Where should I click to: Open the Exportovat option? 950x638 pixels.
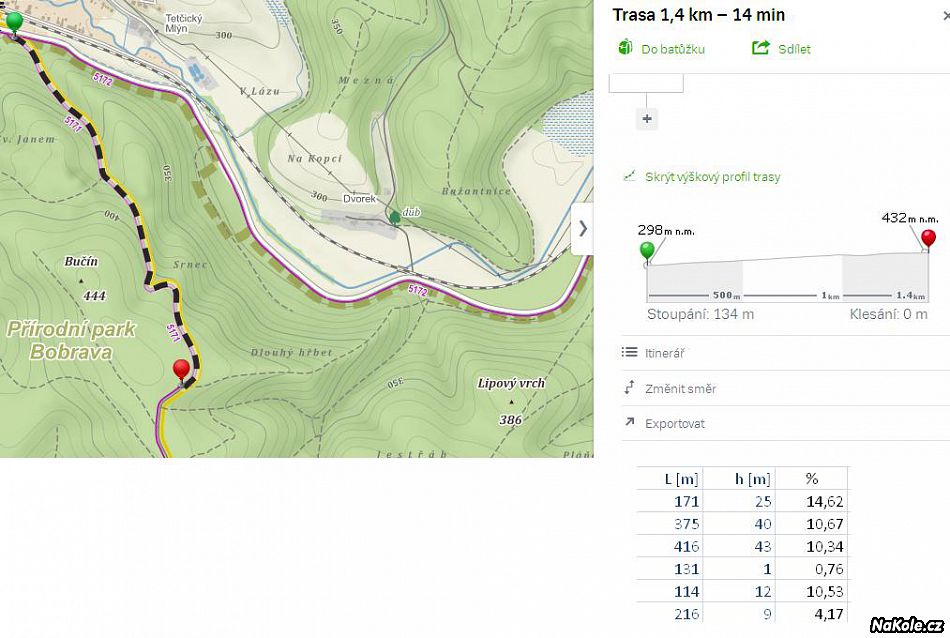675,423
